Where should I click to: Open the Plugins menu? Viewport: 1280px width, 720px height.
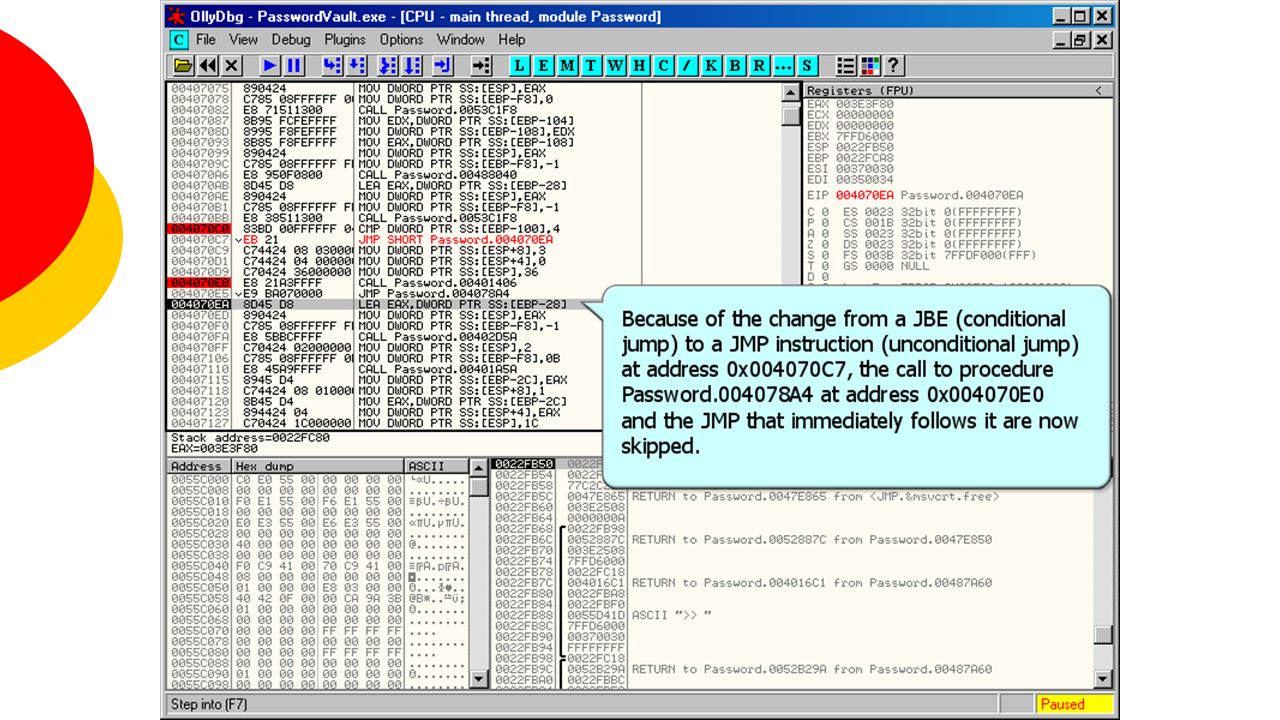[x=345, y=40]
